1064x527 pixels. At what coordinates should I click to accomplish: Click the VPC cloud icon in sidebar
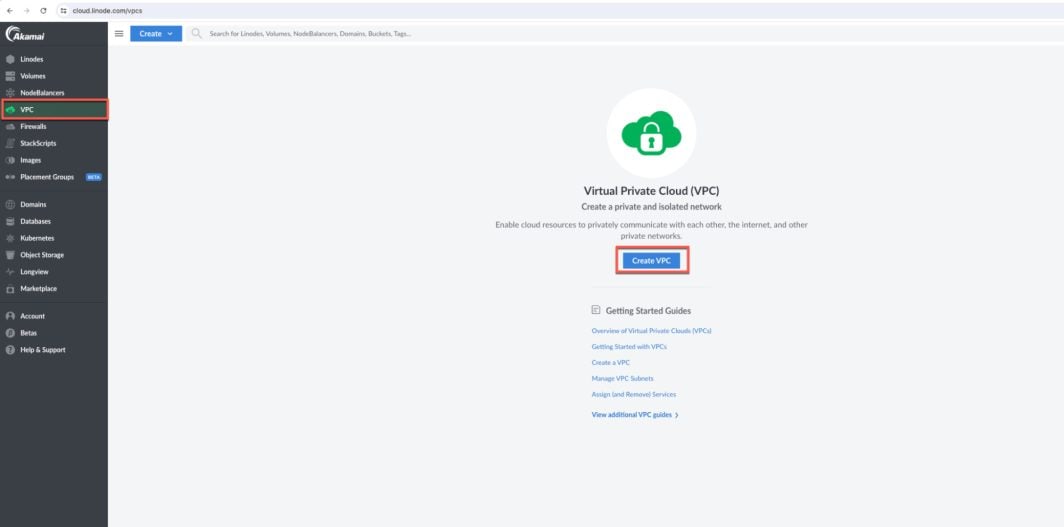point(10,109)
